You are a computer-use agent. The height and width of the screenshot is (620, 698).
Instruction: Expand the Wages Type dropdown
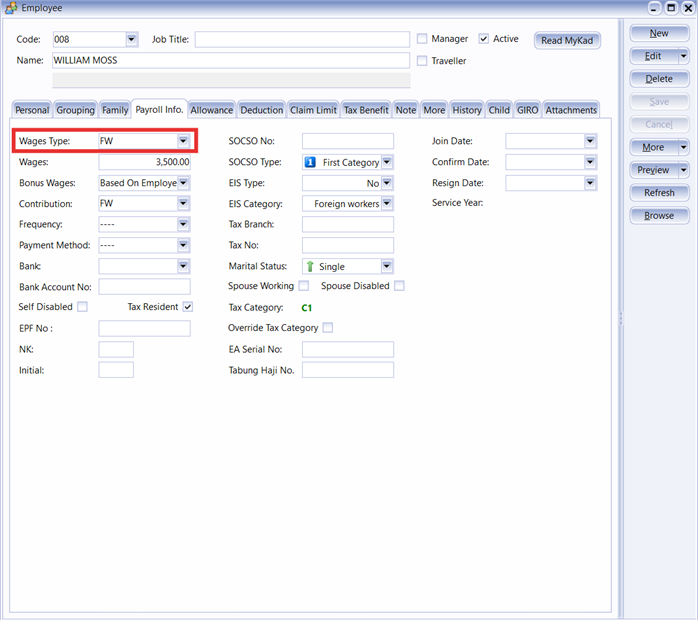click(x=183, y=142)
